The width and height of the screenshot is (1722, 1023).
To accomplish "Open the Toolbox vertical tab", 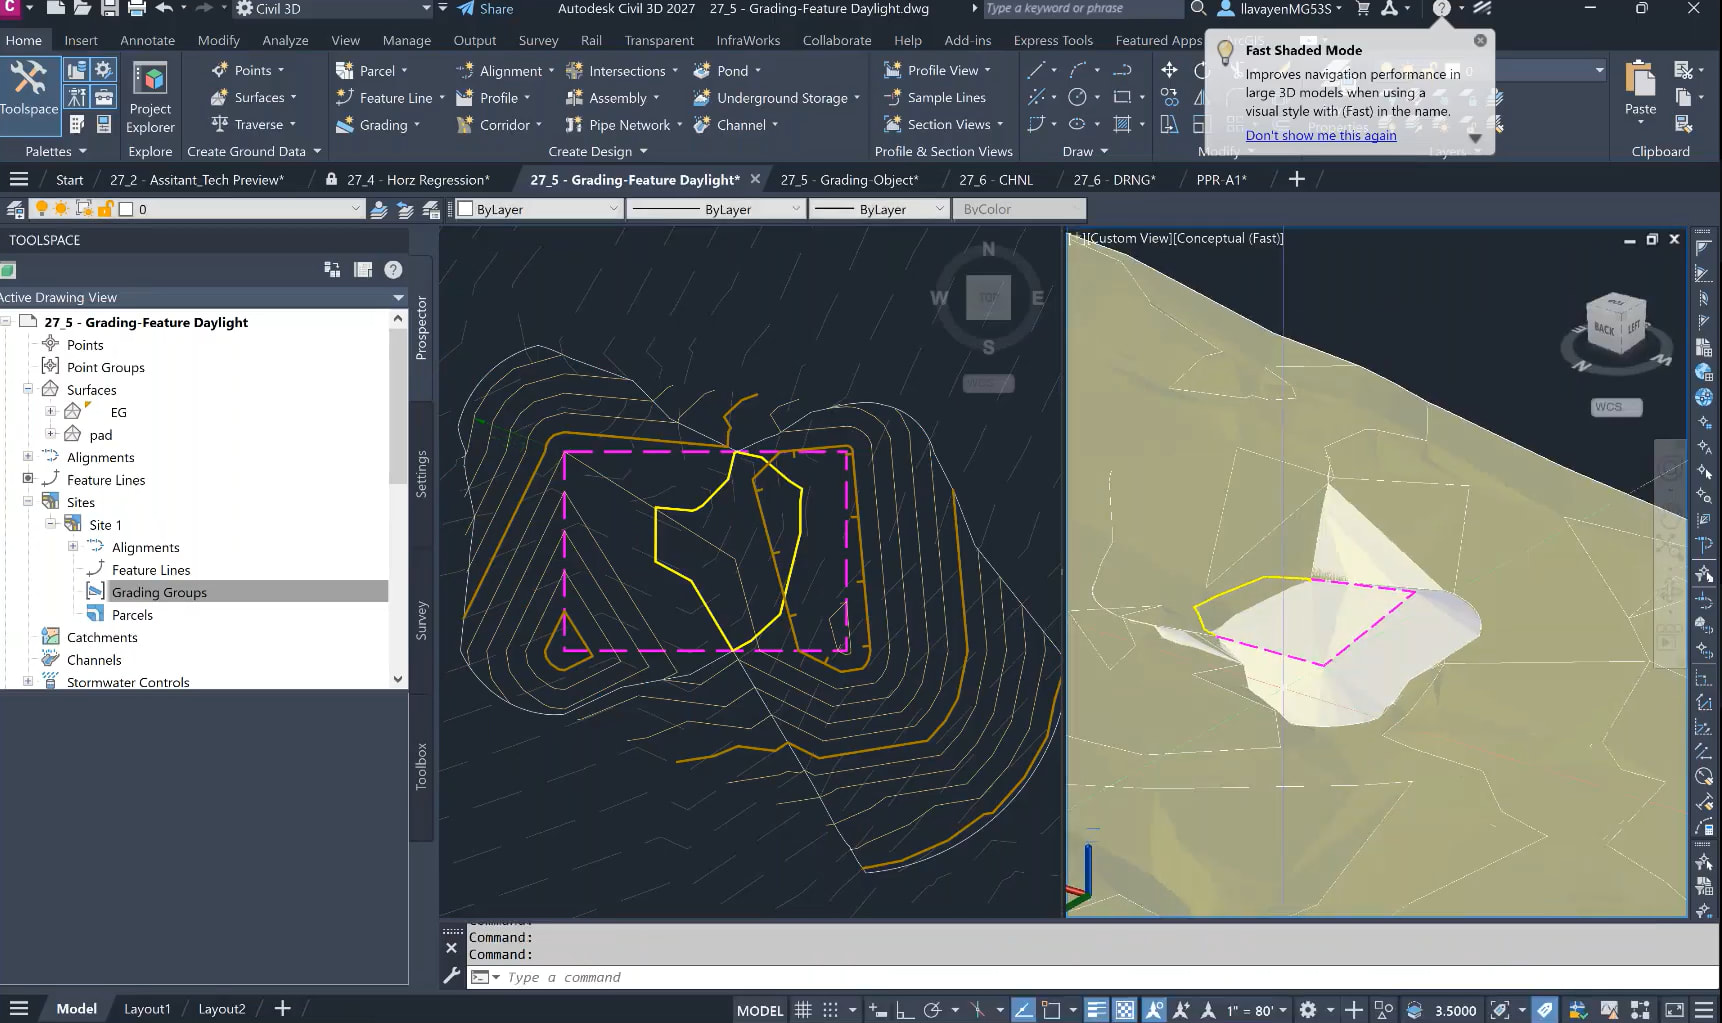I will pos(421,766).
